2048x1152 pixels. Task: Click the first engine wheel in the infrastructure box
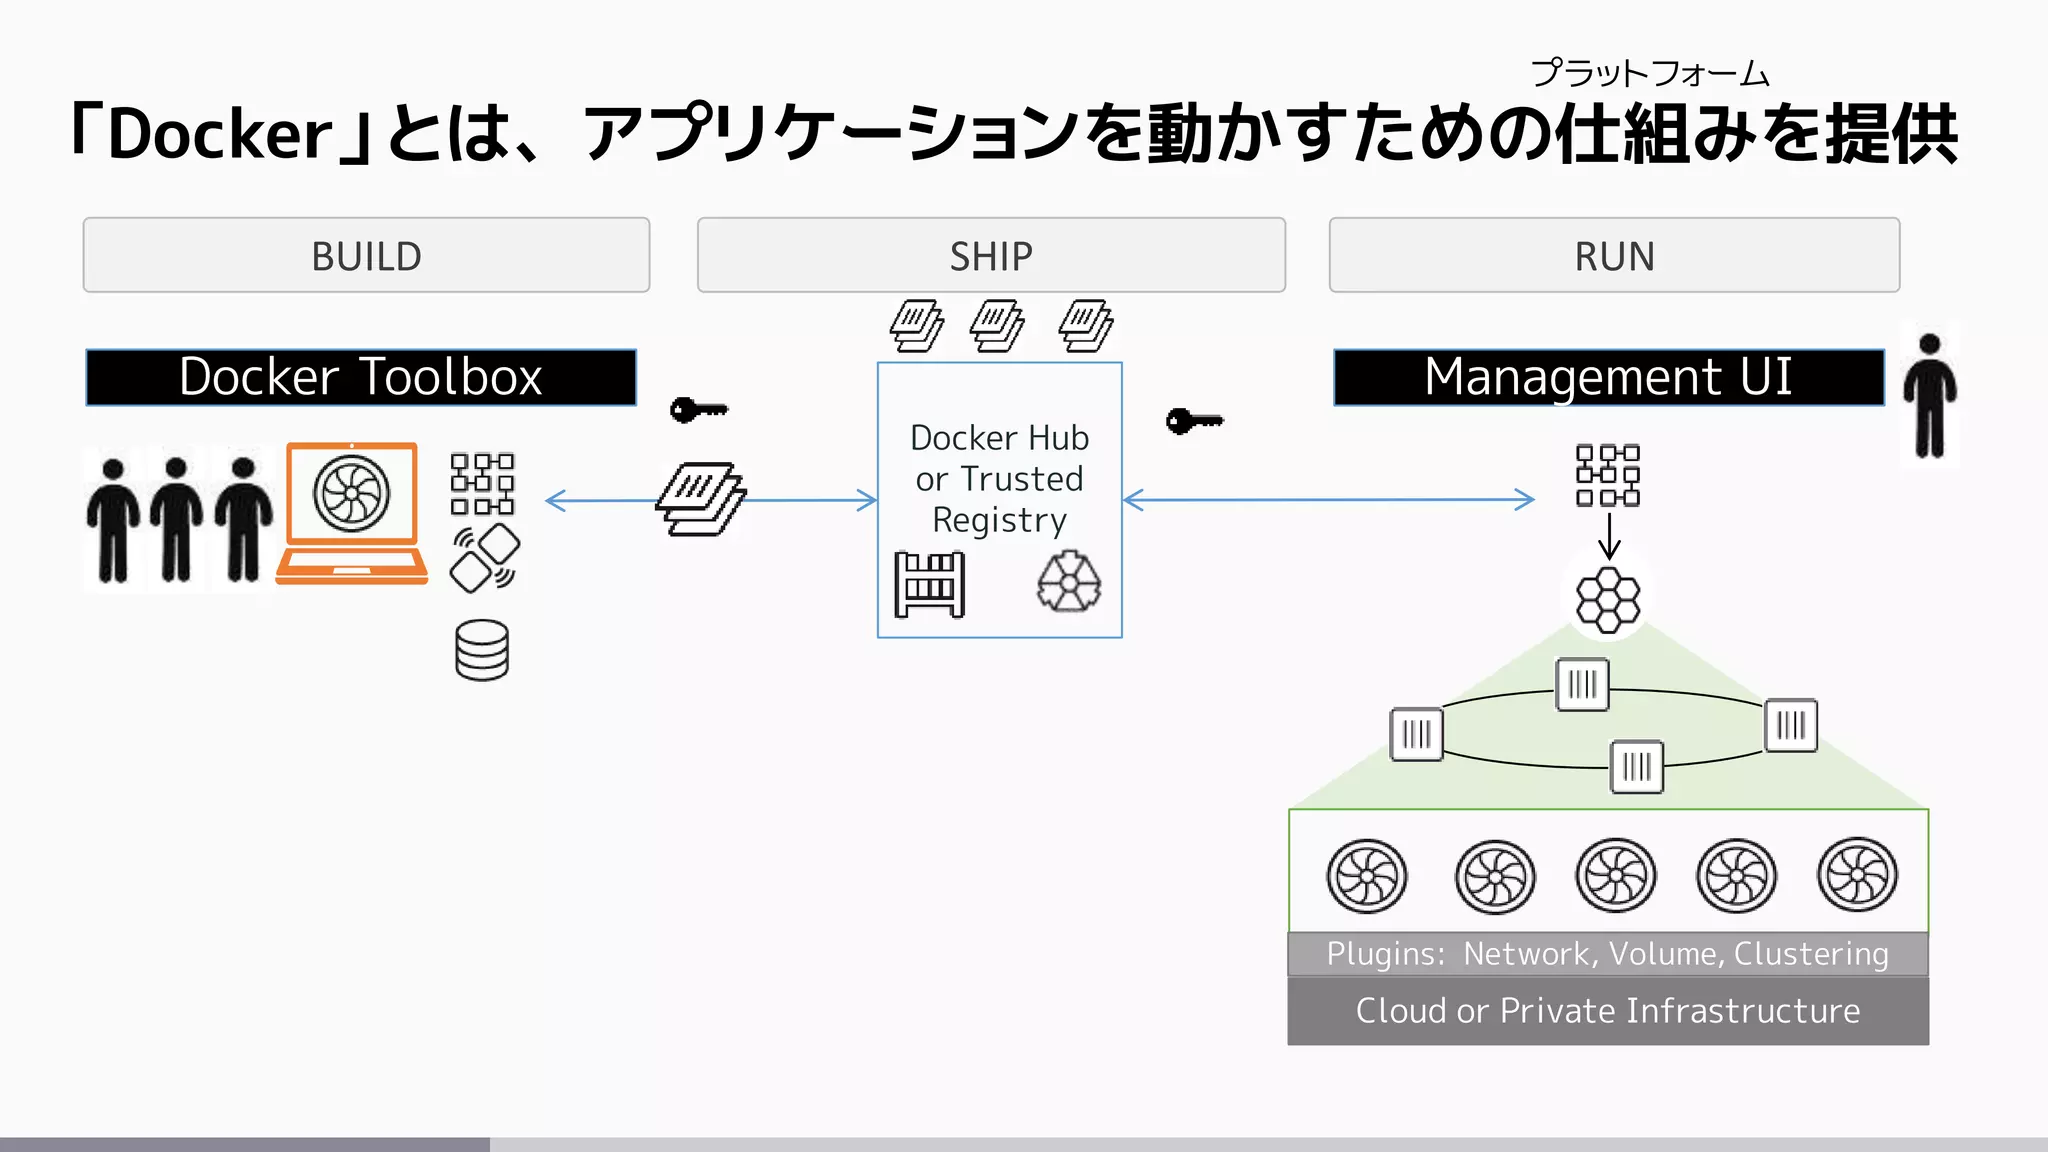pos(1366,876)
